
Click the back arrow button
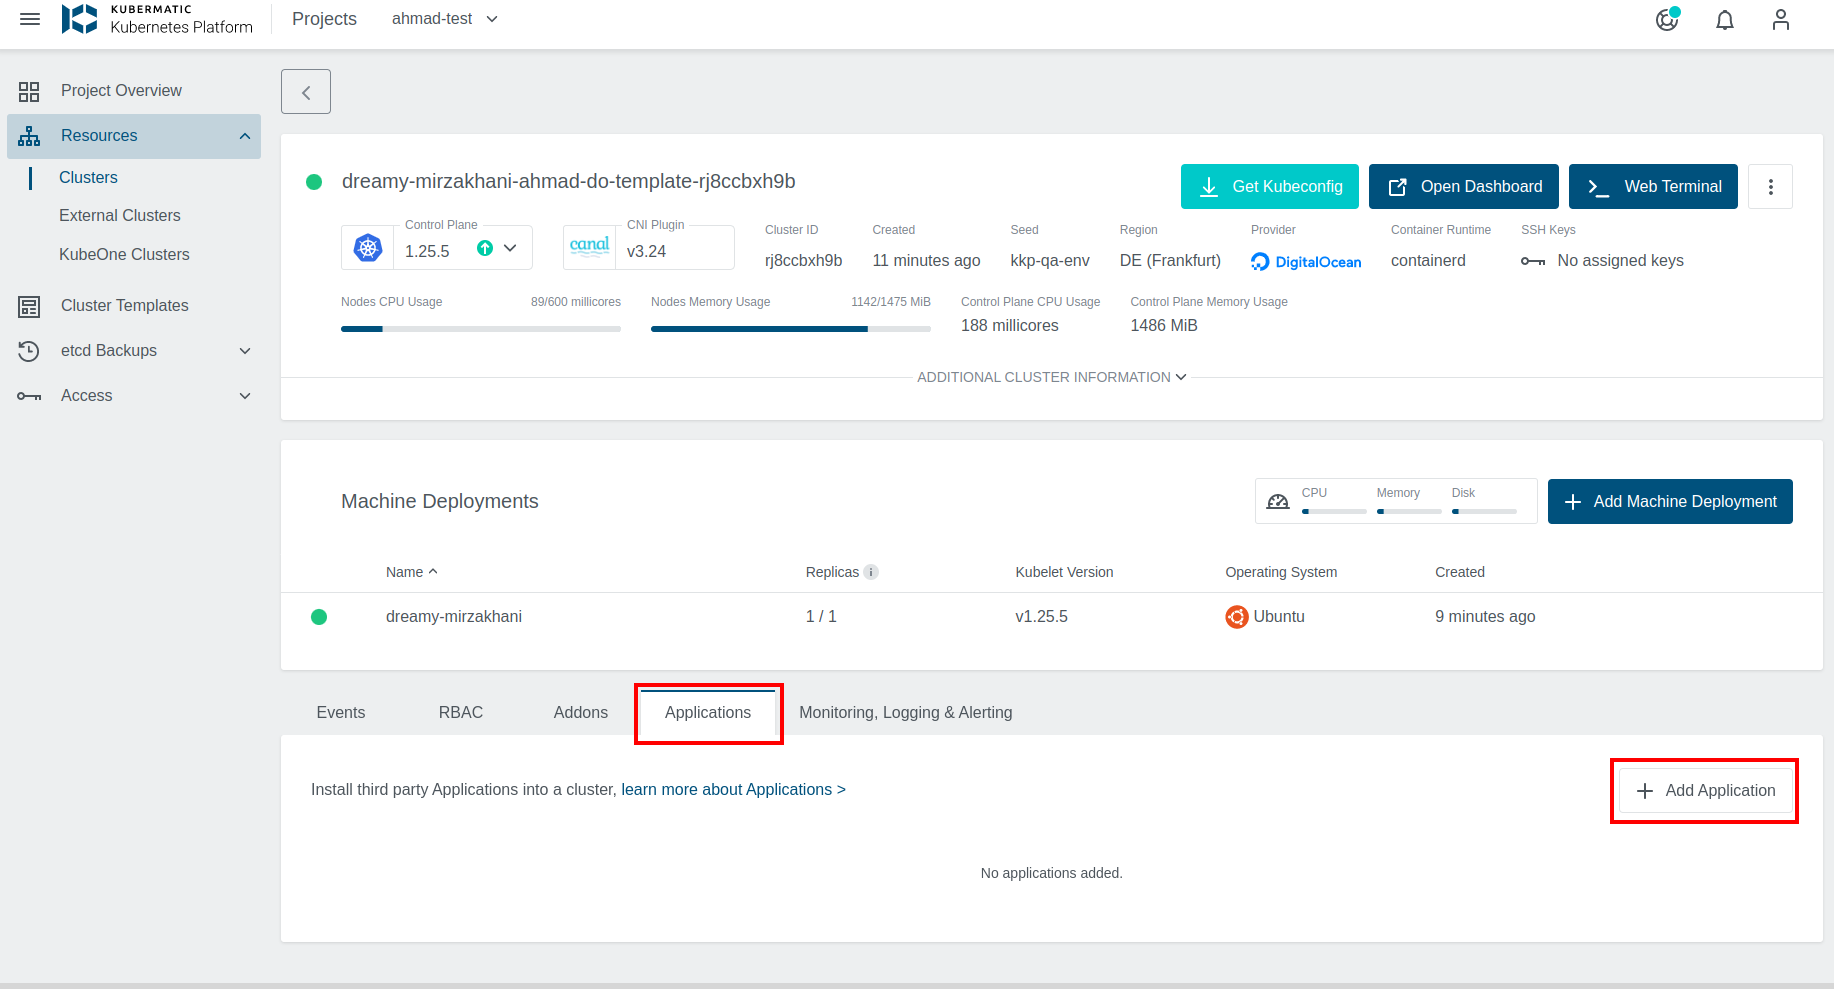pyautogui.click(x=306, y=92)
